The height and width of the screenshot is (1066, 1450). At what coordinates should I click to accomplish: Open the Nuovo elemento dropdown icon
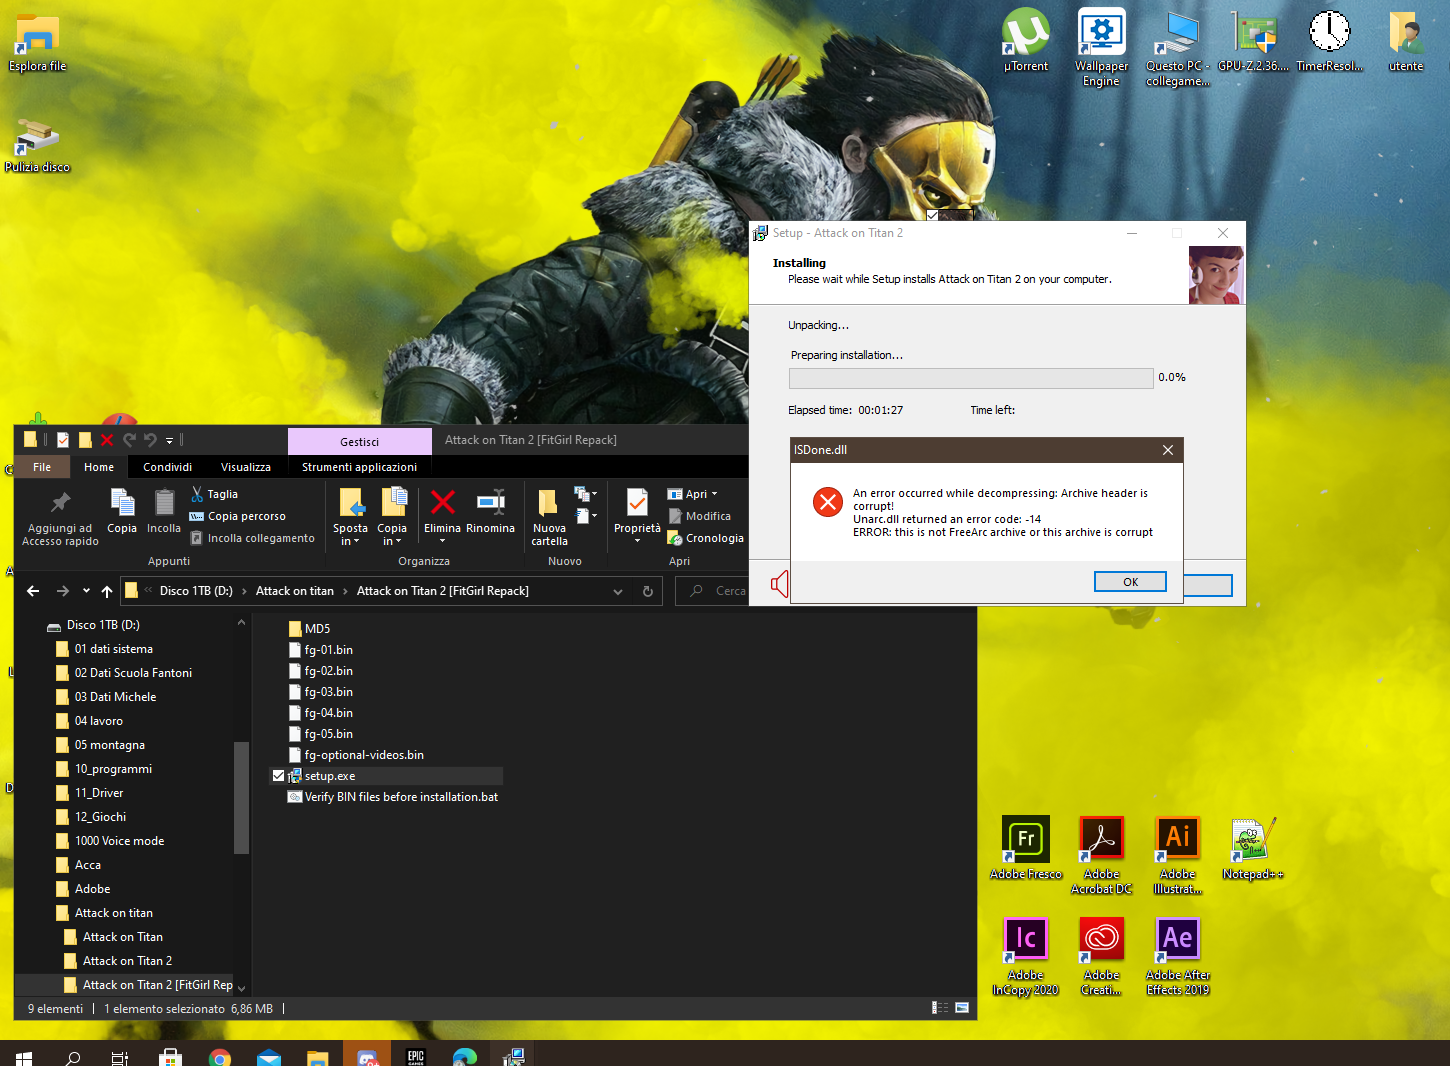[586, 493]
